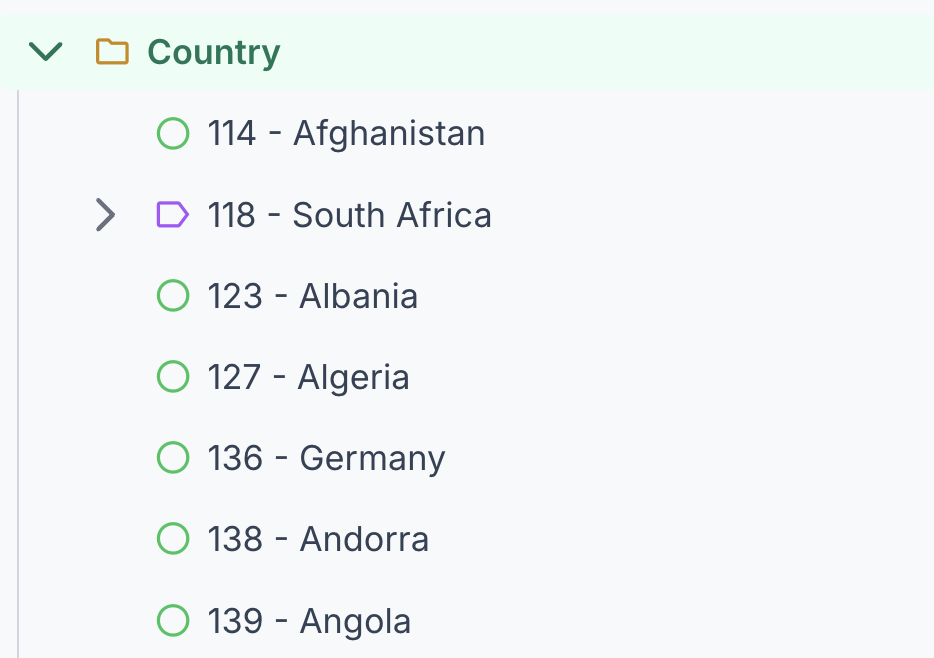Pick 139 - Angola from the list

click(309, 620)
